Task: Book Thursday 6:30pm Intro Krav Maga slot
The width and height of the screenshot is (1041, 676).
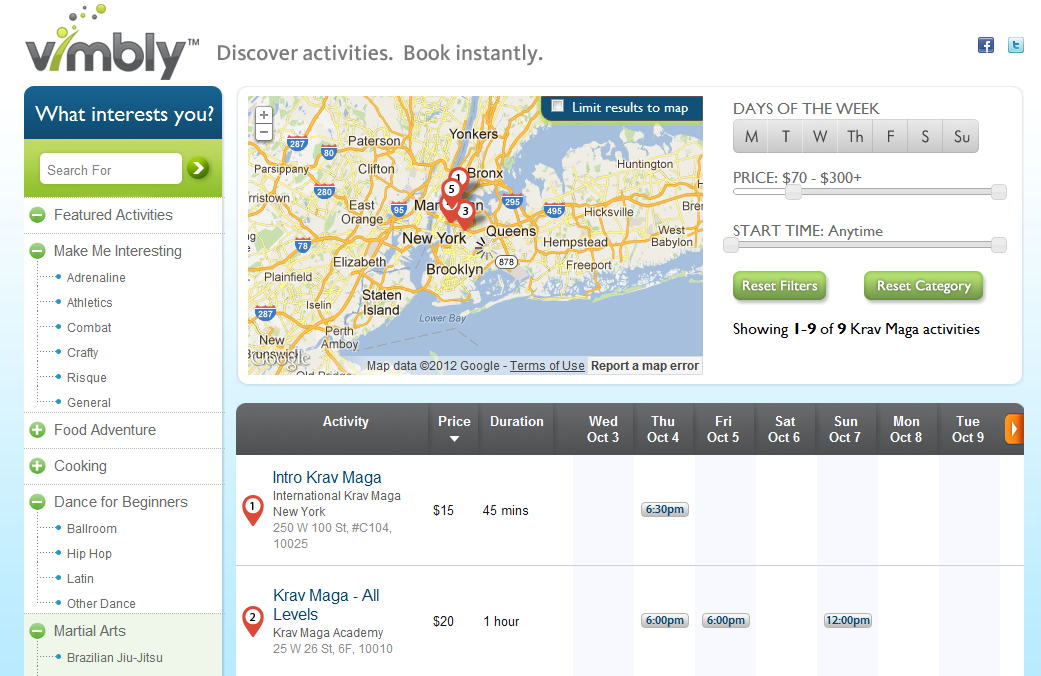Action: click(665, 509)
